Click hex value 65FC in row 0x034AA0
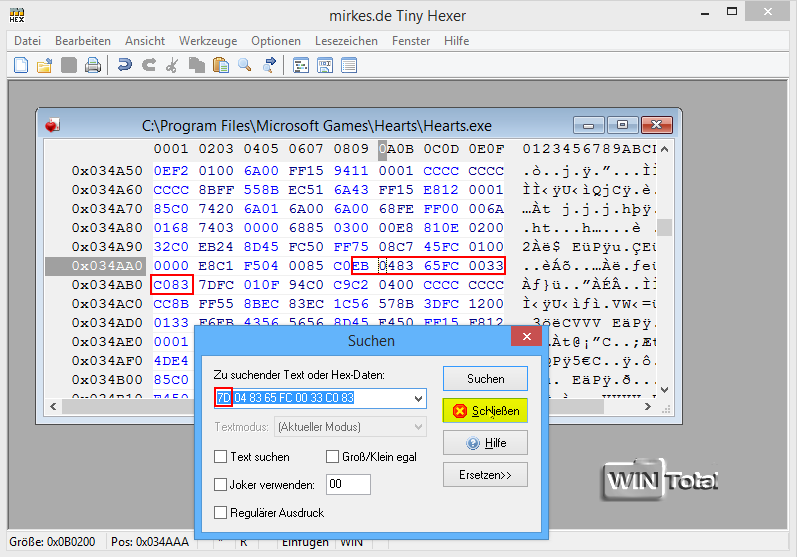 tap(441, 266)
